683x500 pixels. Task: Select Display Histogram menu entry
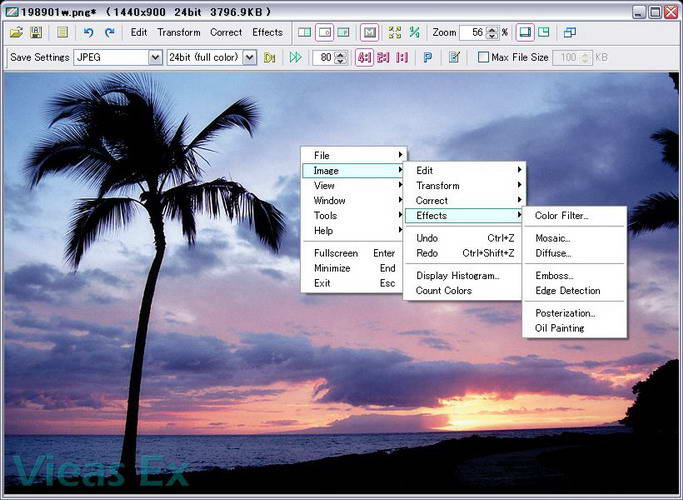(458, 276)
